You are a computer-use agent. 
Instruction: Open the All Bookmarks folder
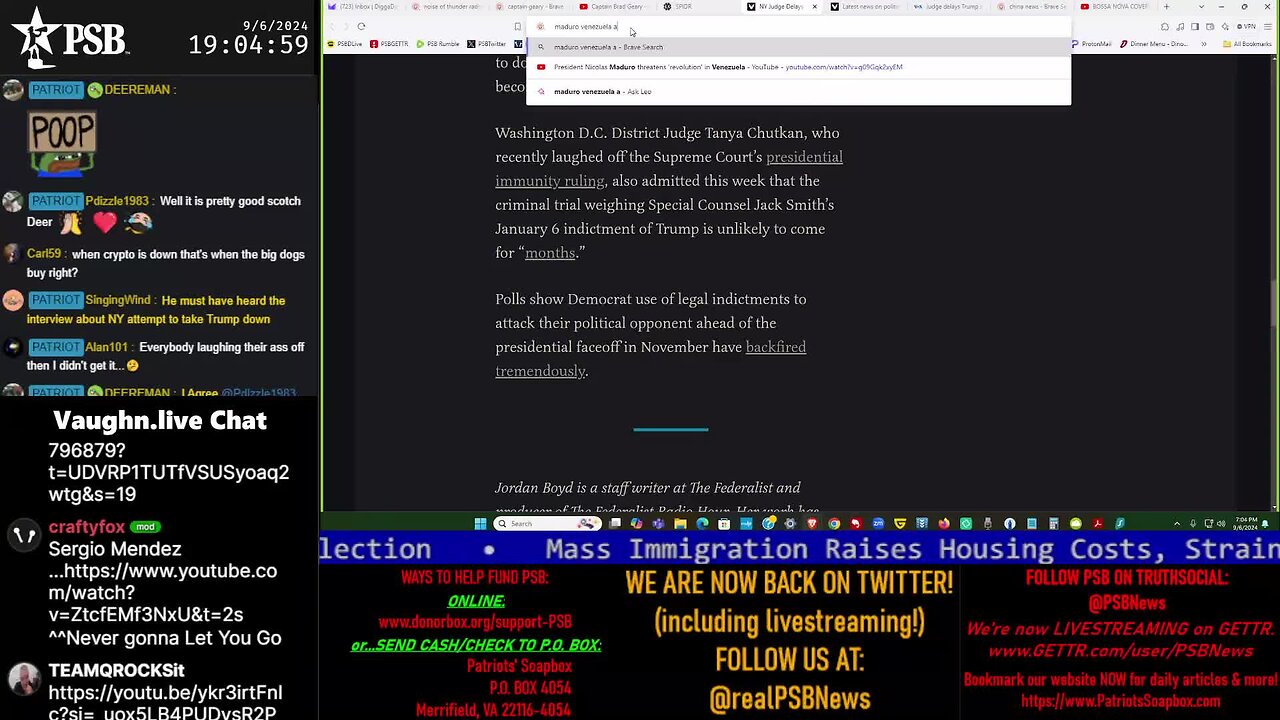pyautogui.click(x=1246, y=44)
